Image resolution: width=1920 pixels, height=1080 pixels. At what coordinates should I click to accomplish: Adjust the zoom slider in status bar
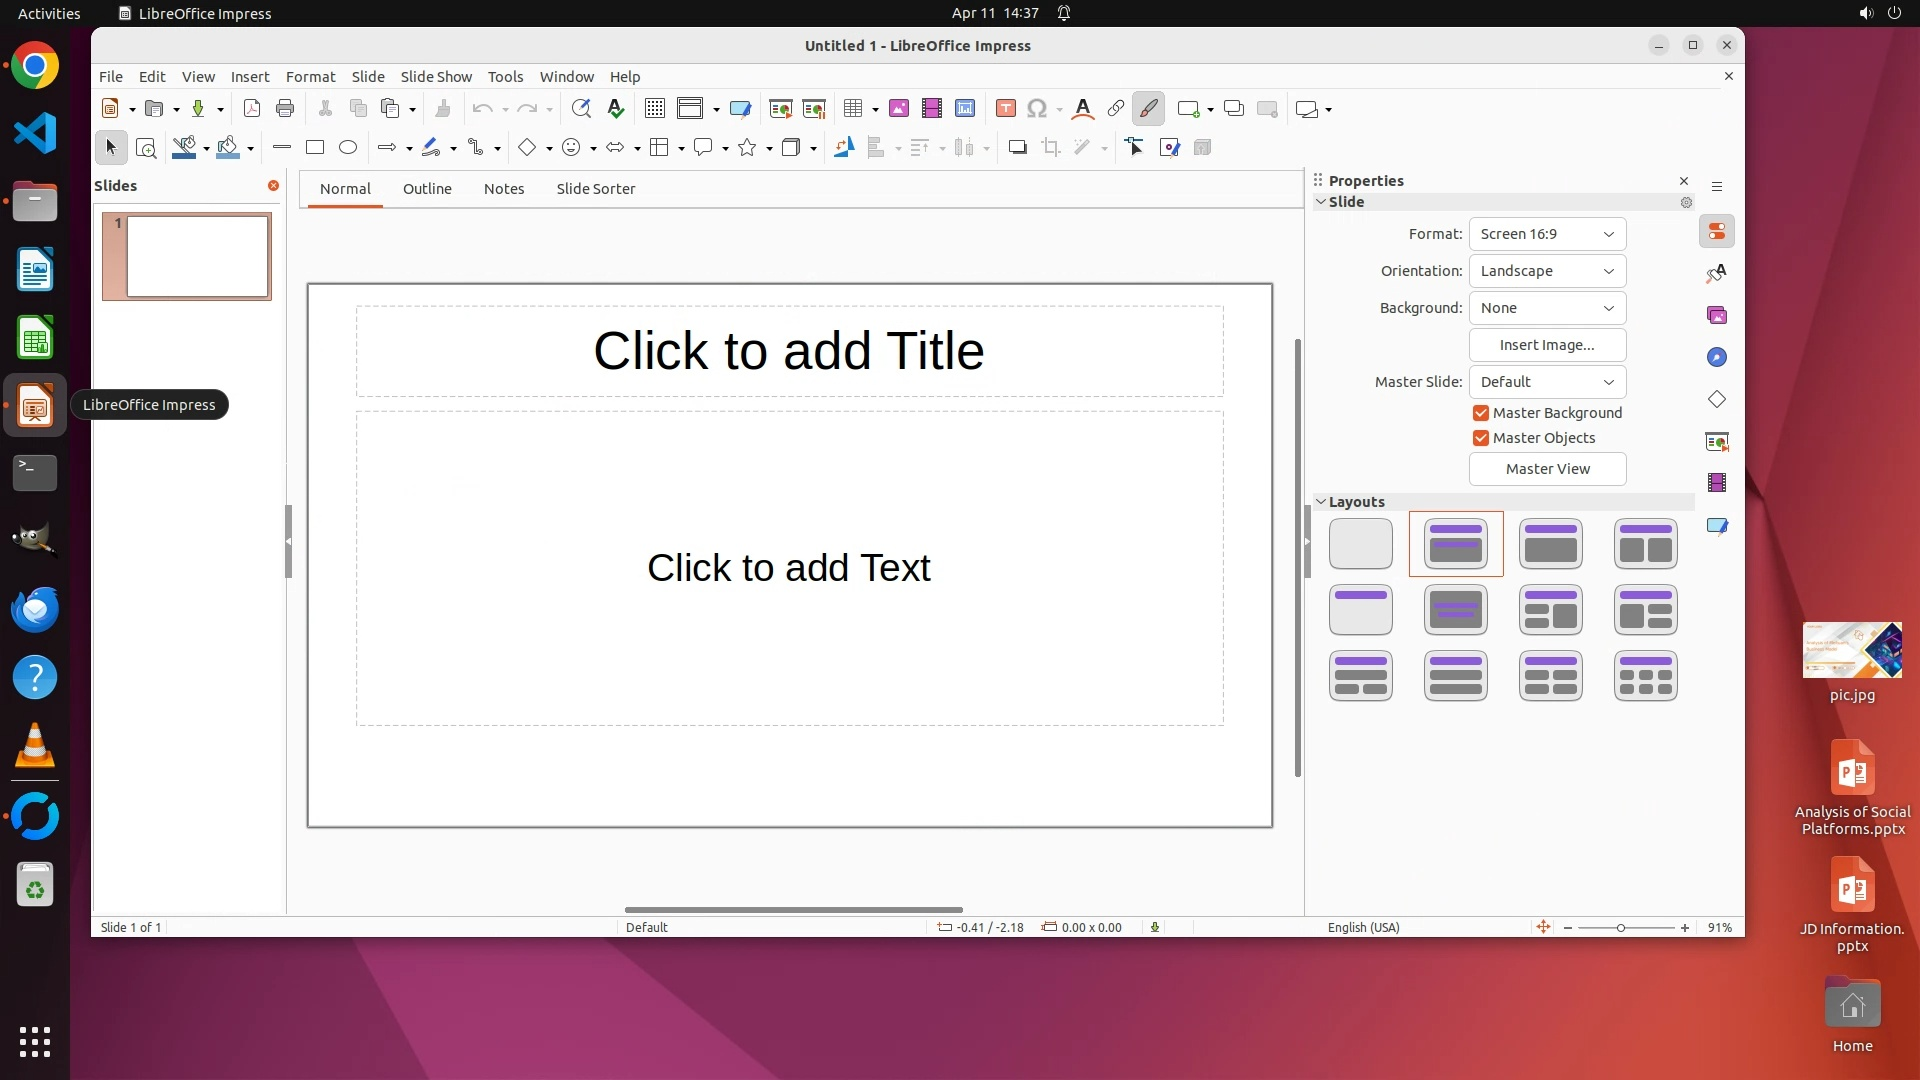[1621, 928]
